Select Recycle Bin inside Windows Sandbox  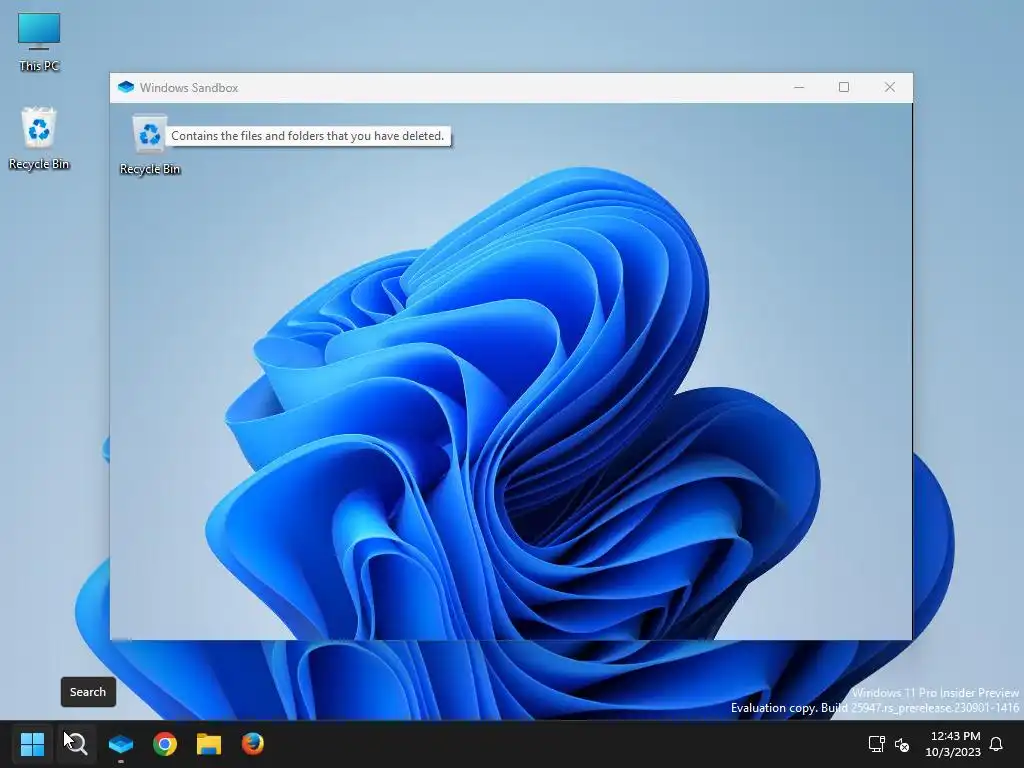tap(150, 146)
